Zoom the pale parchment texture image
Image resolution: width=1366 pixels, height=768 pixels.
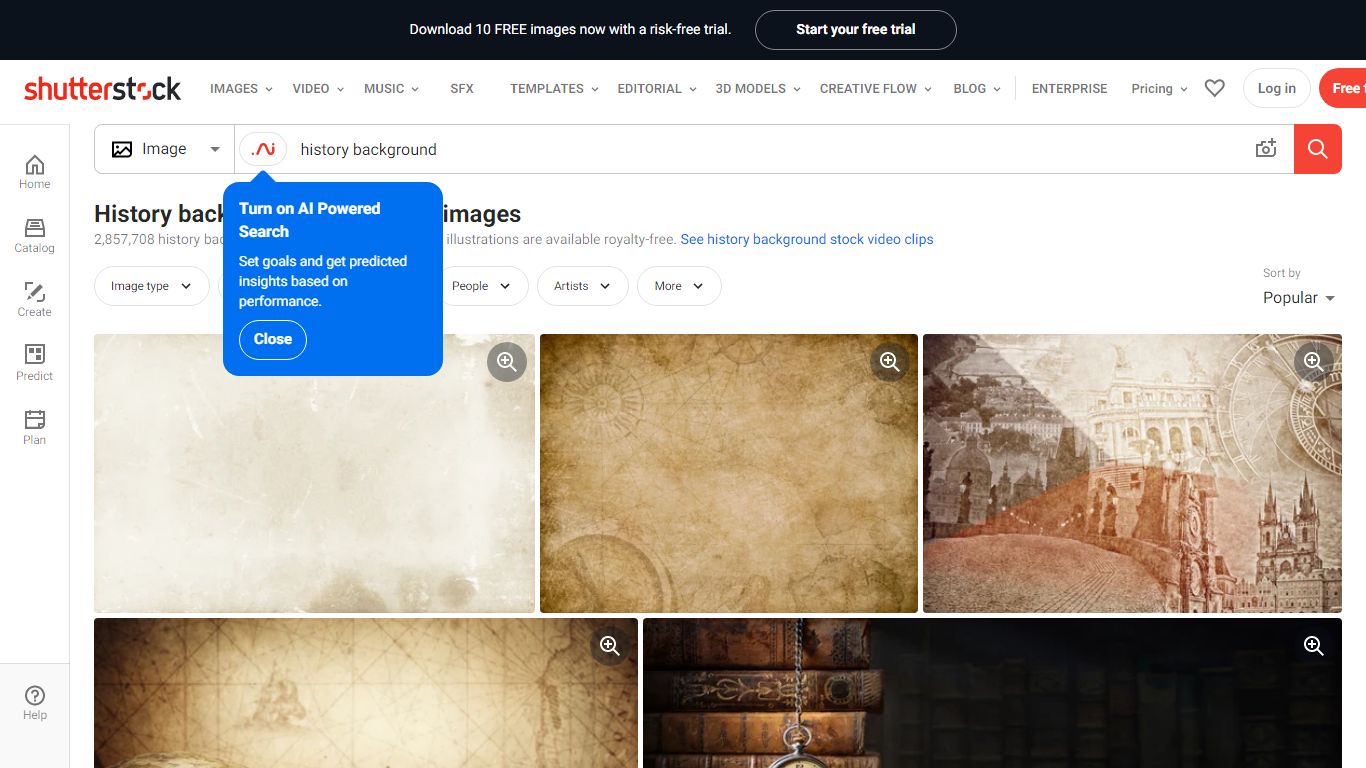pos(507,362)
